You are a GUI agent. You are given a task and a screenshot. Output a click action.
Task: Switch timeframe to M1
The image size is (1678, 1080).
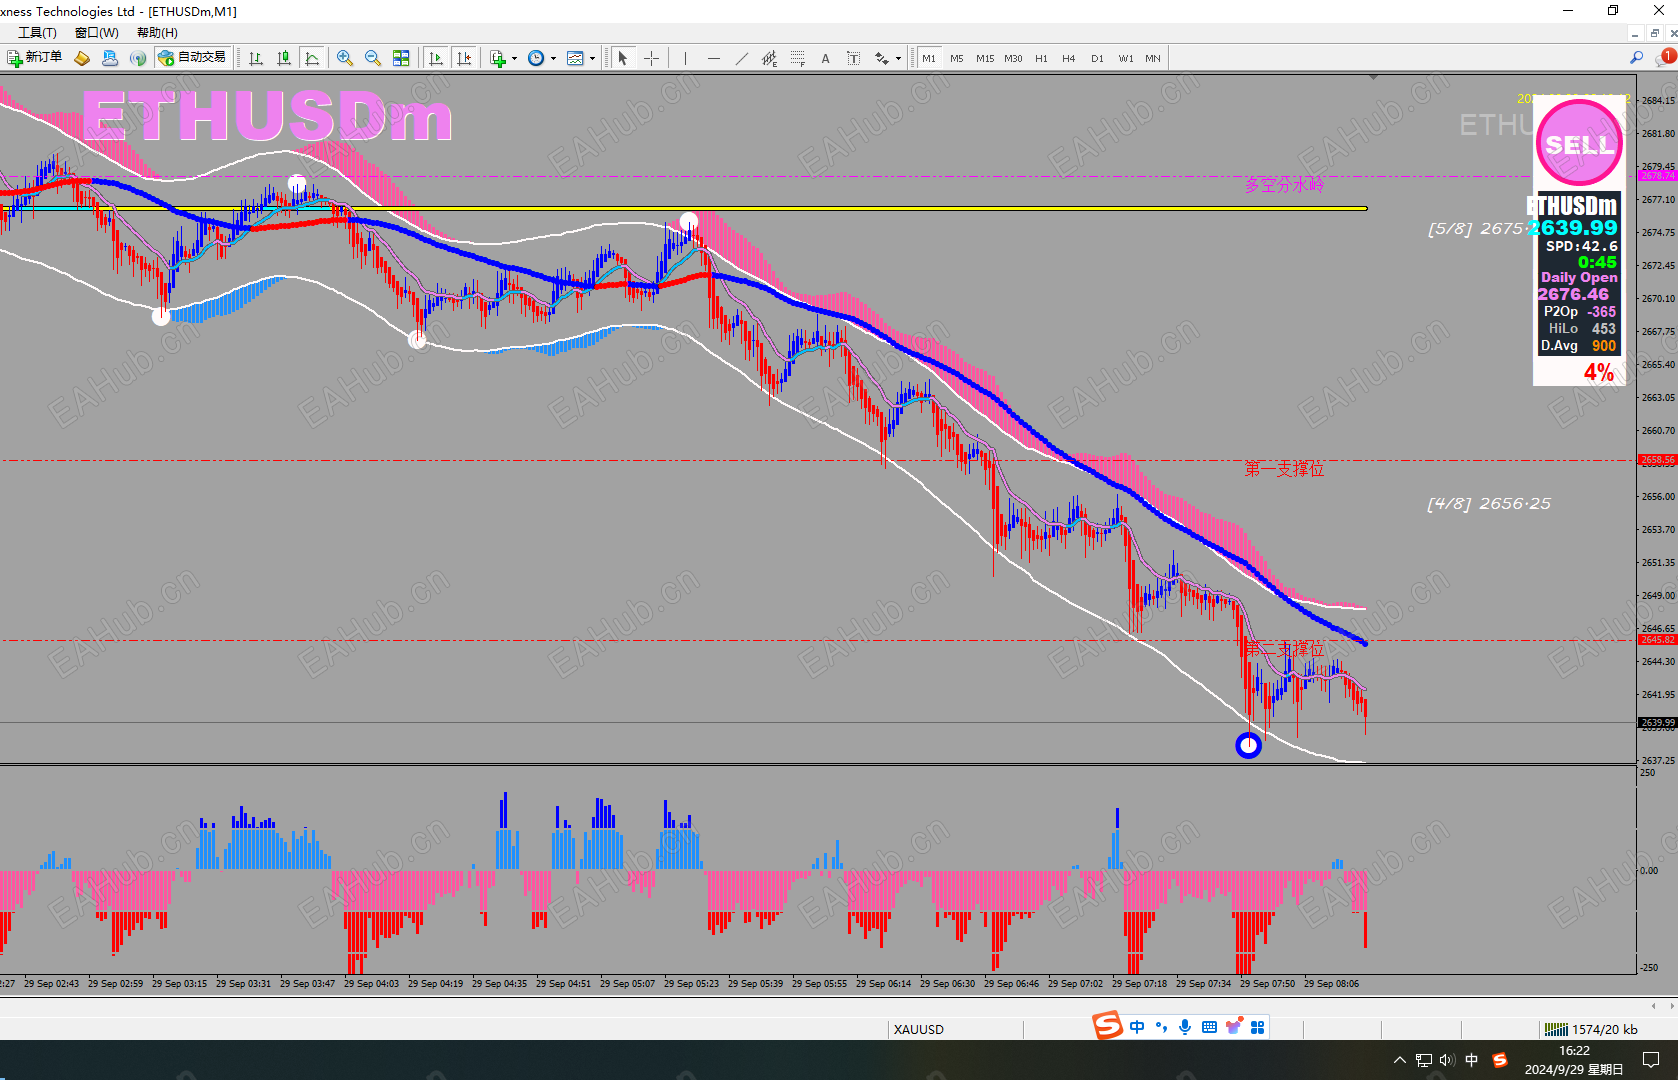coord(929,58)
